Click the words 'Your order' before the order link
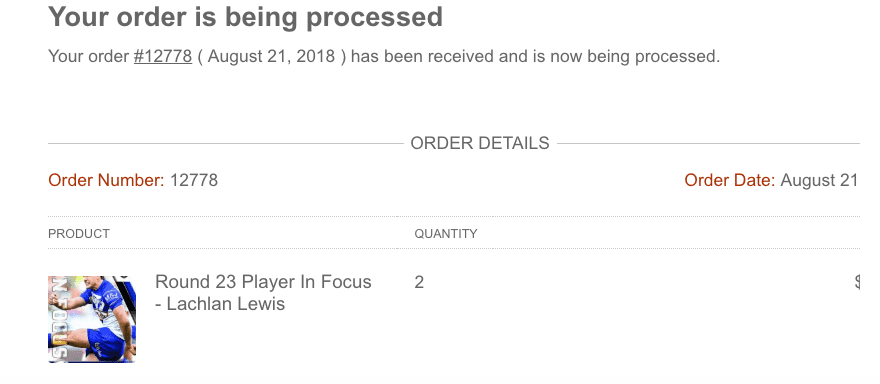Image resolution: width=880 pixels, height=384 pixels. click(89, 57)
